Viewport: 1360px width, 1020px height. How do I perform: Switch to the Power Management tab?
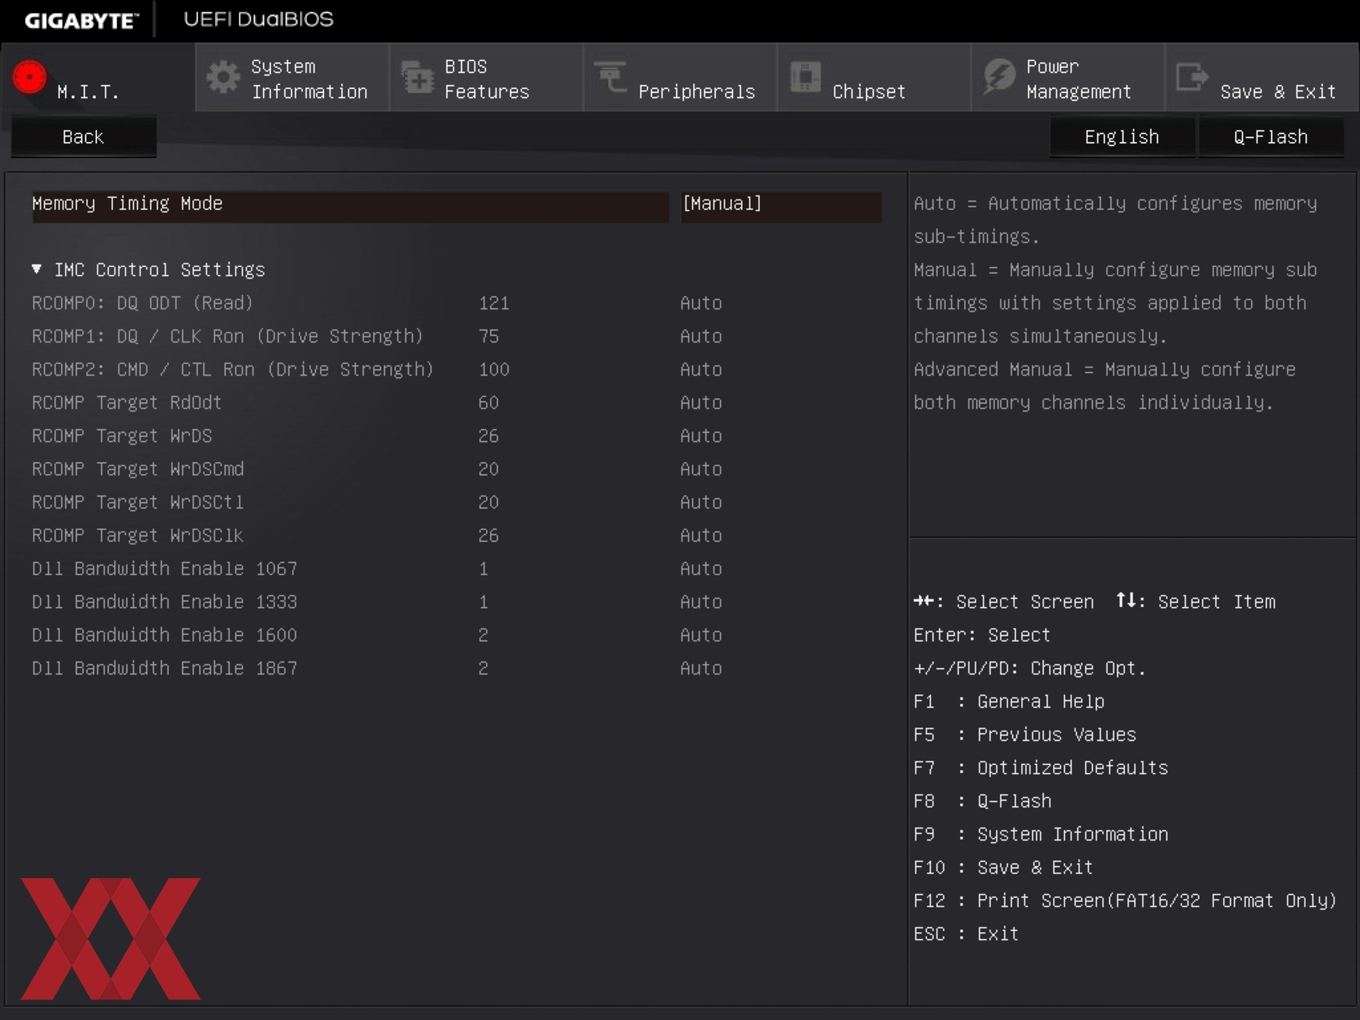[1068, 78]
